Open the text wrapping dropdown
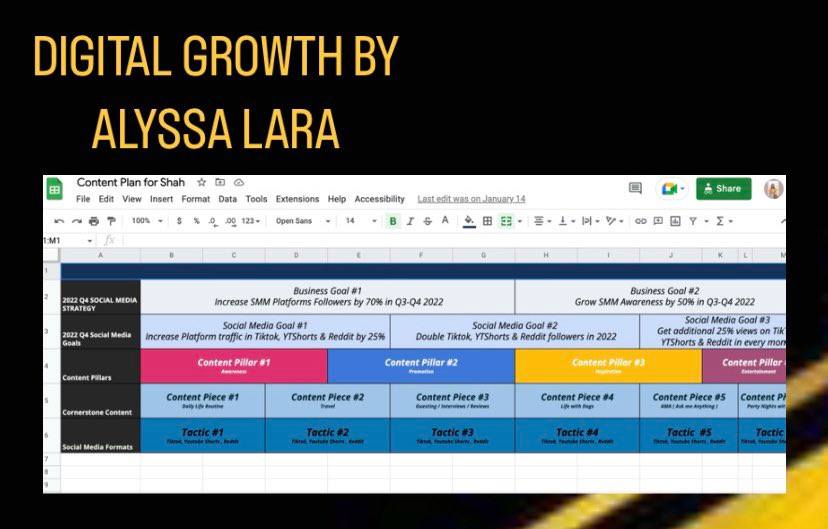 (590, 221)
